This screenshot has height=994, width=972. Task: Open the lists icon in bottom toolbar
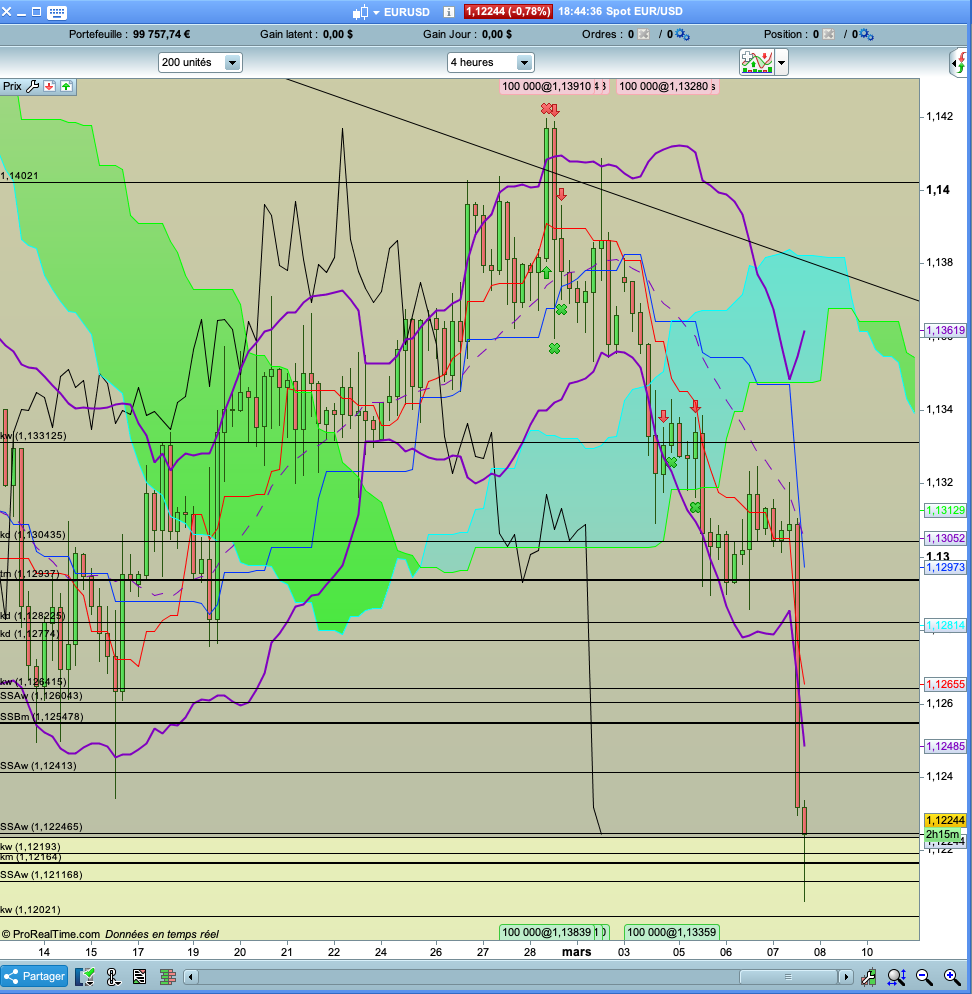[x=139, y=977]
